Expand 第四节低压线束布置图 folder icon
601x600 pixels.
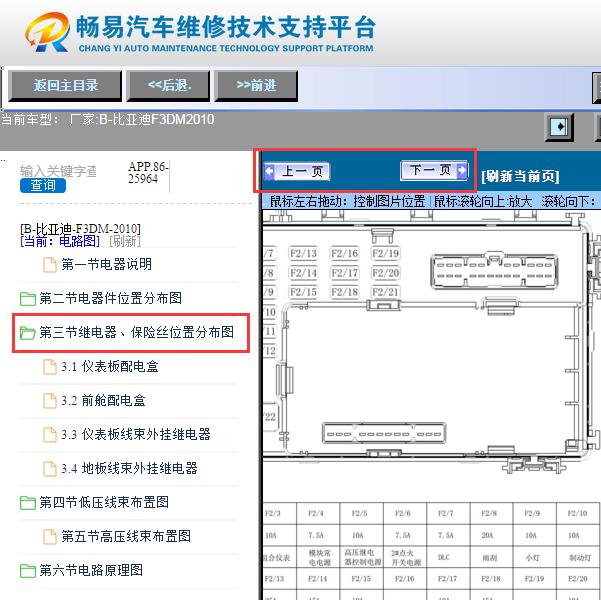(28, 503)
